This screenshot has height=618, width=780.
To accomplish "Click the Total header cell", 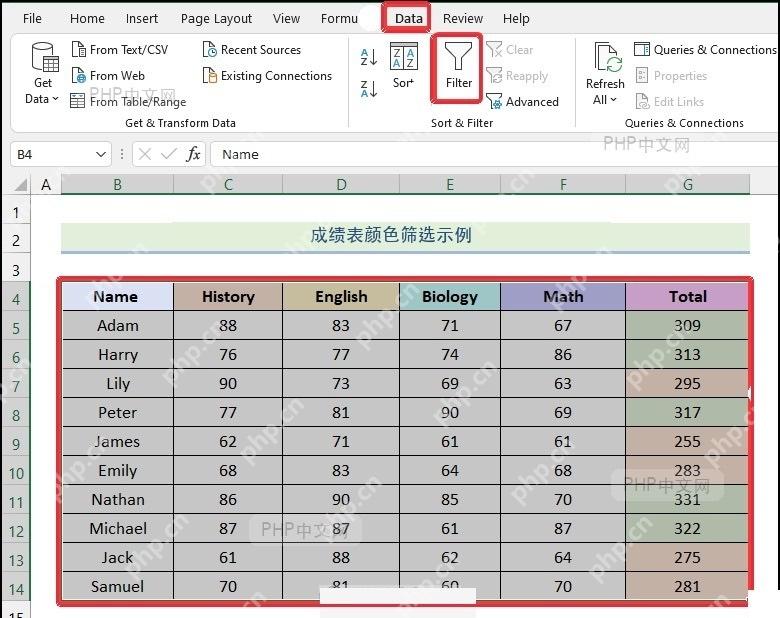I will 687,297.
